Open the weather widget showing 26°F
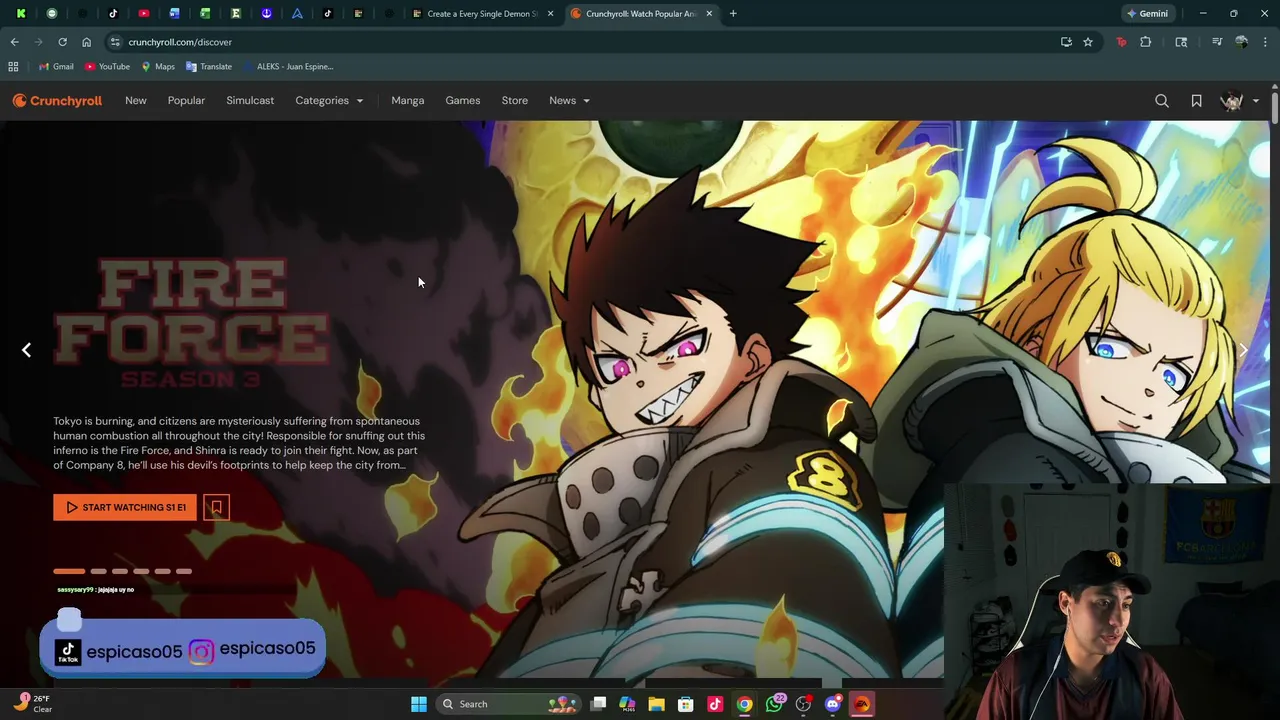 30,704
